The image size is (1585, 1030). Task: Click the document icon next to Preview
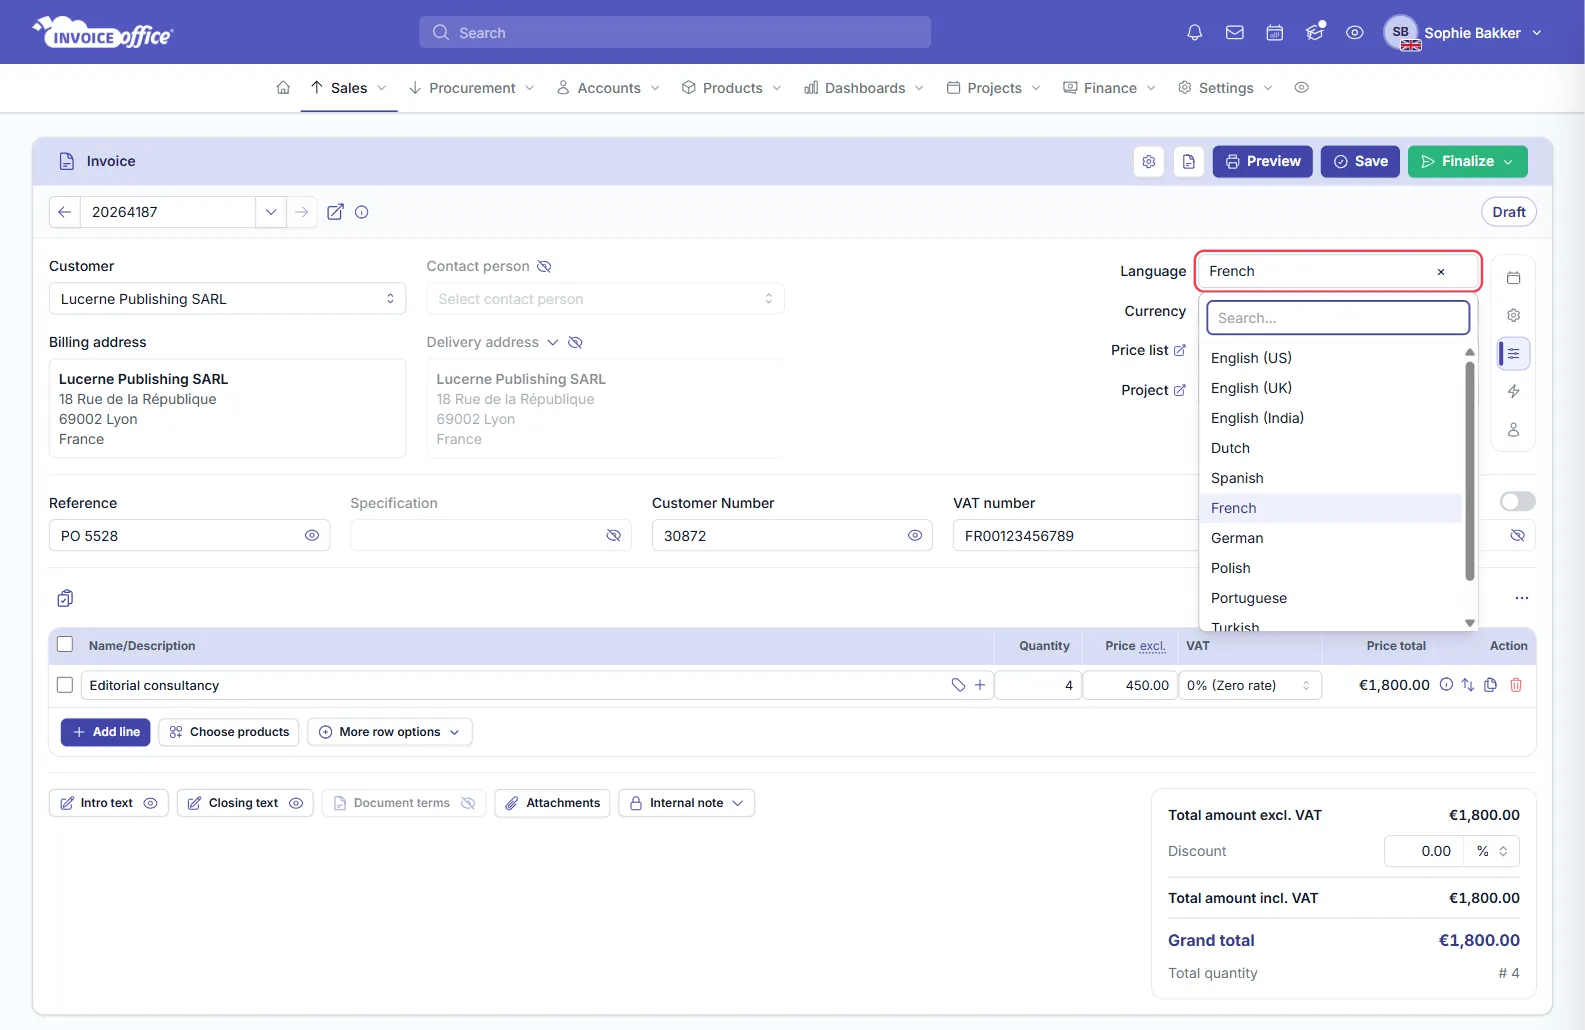(x=1189, y=161)
